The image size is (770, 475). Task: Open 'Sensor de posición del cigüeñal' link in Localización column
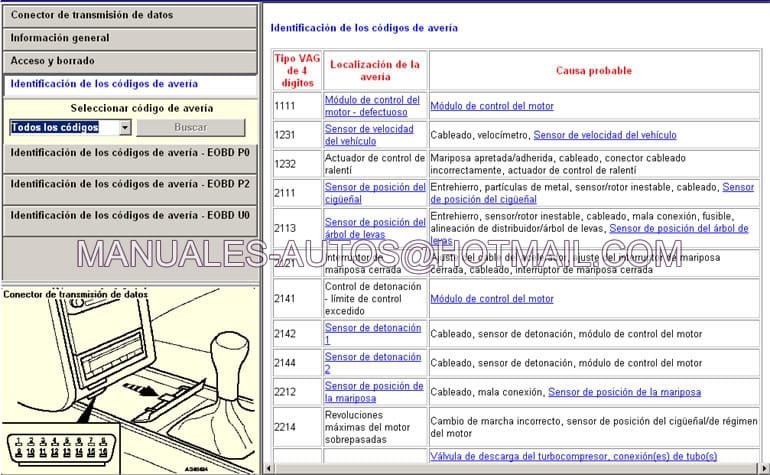pos(375,194)
